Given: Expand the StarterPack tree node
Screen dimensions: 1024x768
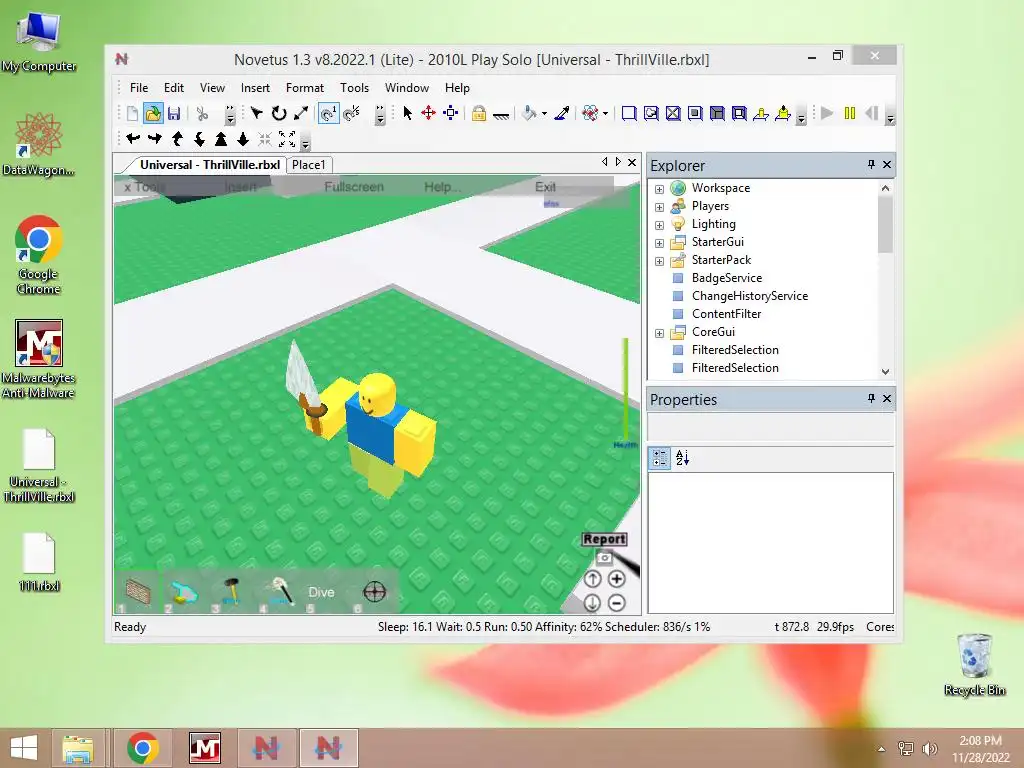Looking at the screenshot, I should pos(660,261).
